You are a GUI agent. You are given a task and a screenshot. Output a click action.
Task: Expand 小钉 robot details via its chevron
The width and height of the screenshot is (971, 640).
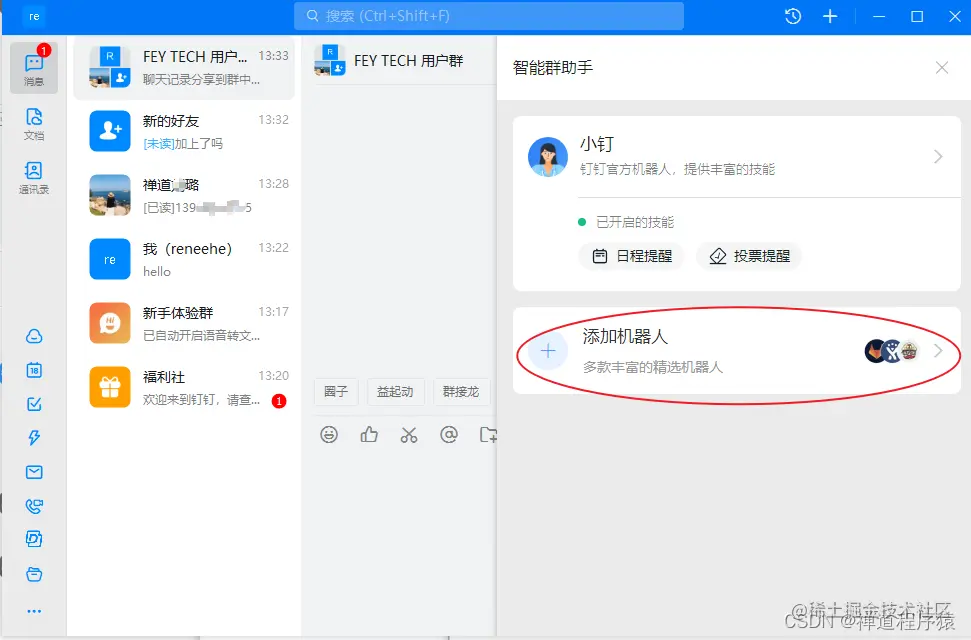[937, 156]
